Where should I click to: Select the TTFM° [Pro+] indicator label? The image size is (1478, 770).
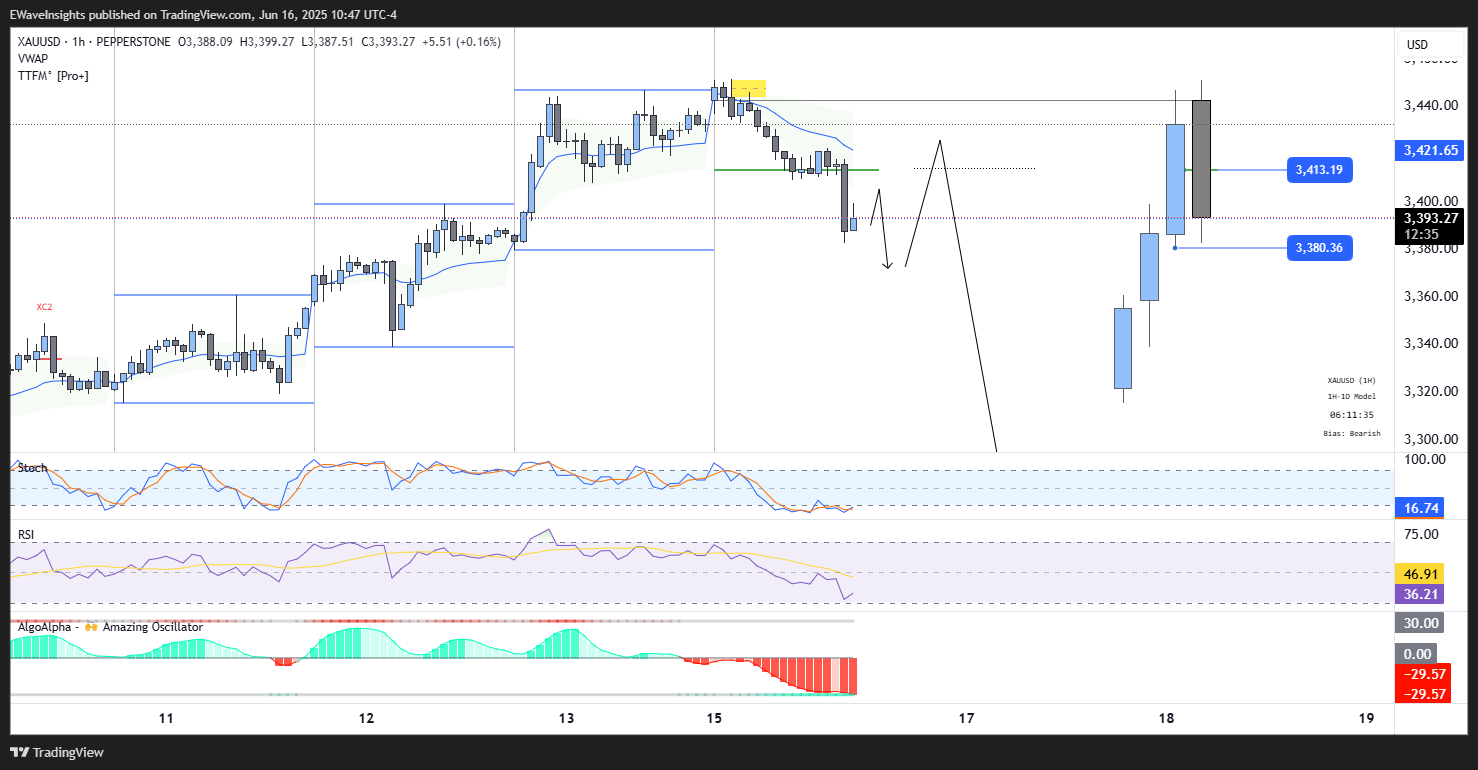tap(53, 75)
